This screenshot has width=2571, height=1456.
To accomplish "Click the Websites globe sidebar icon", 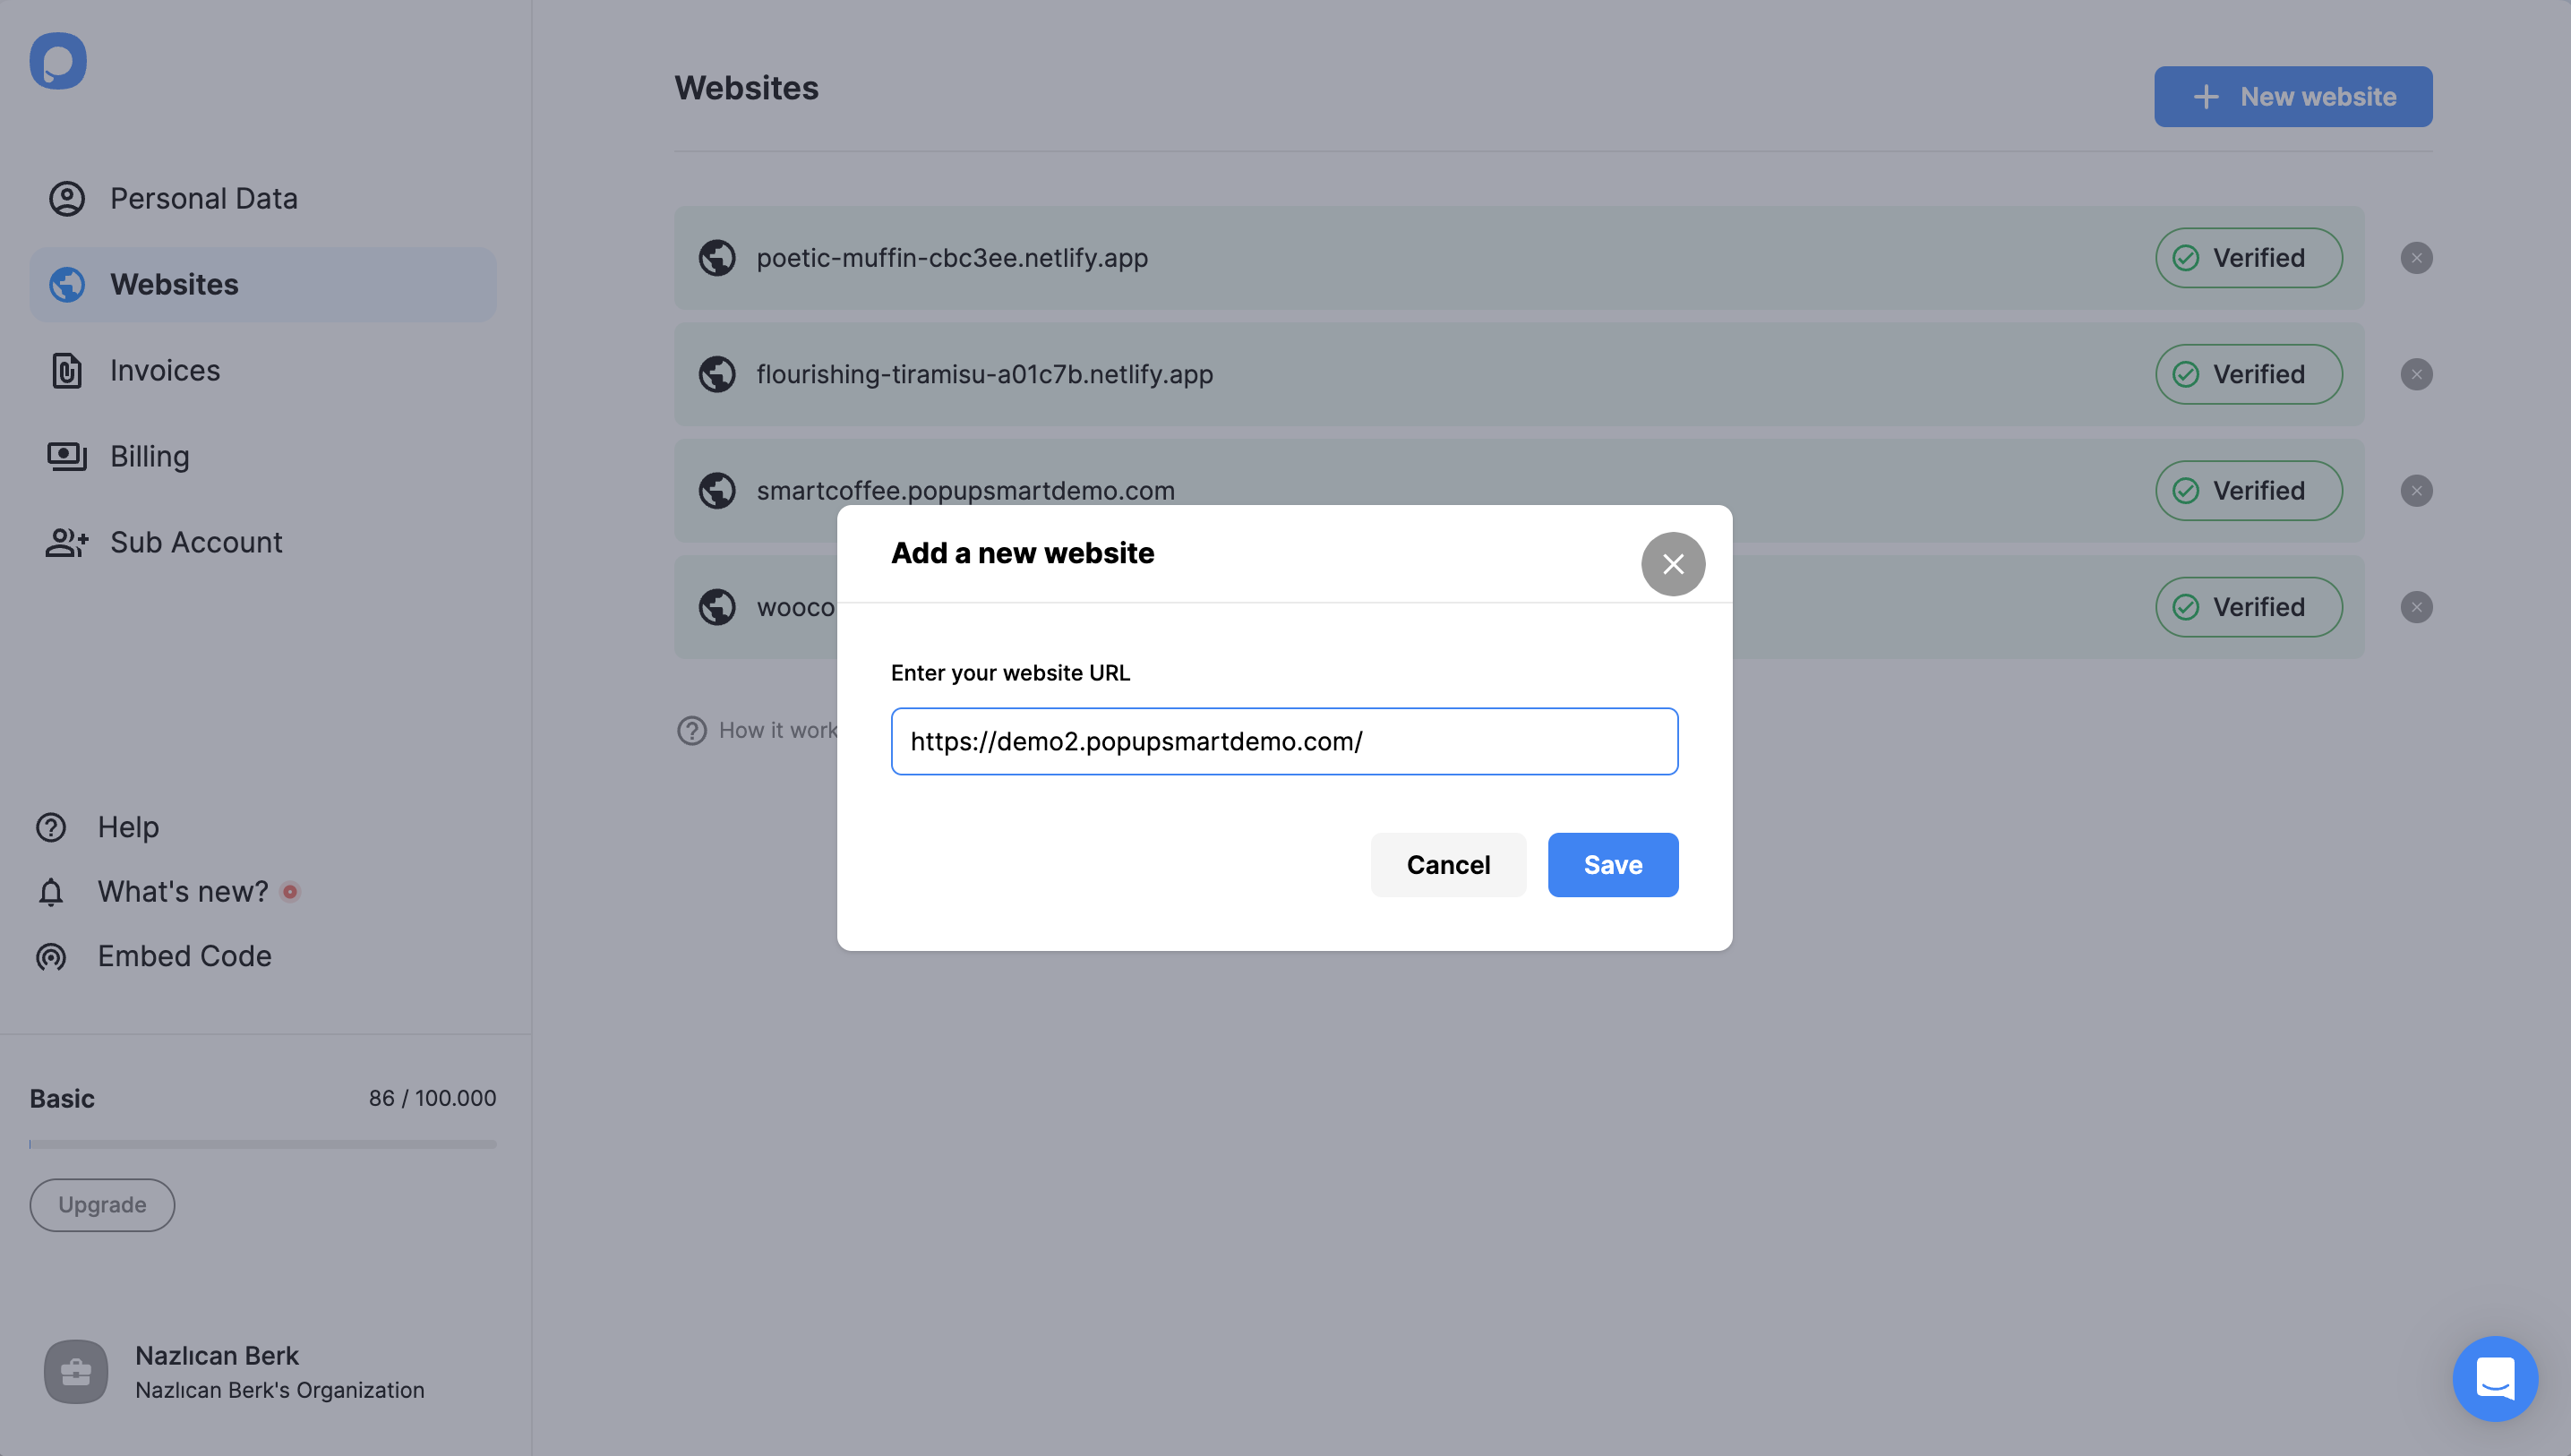I will click(69, 284).
